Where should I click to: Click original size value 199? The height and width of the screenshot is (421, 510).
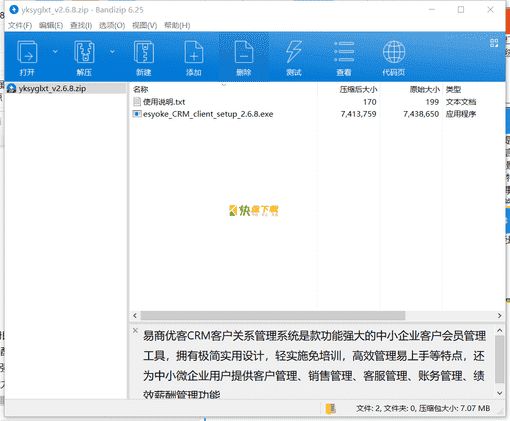[432, 102]
